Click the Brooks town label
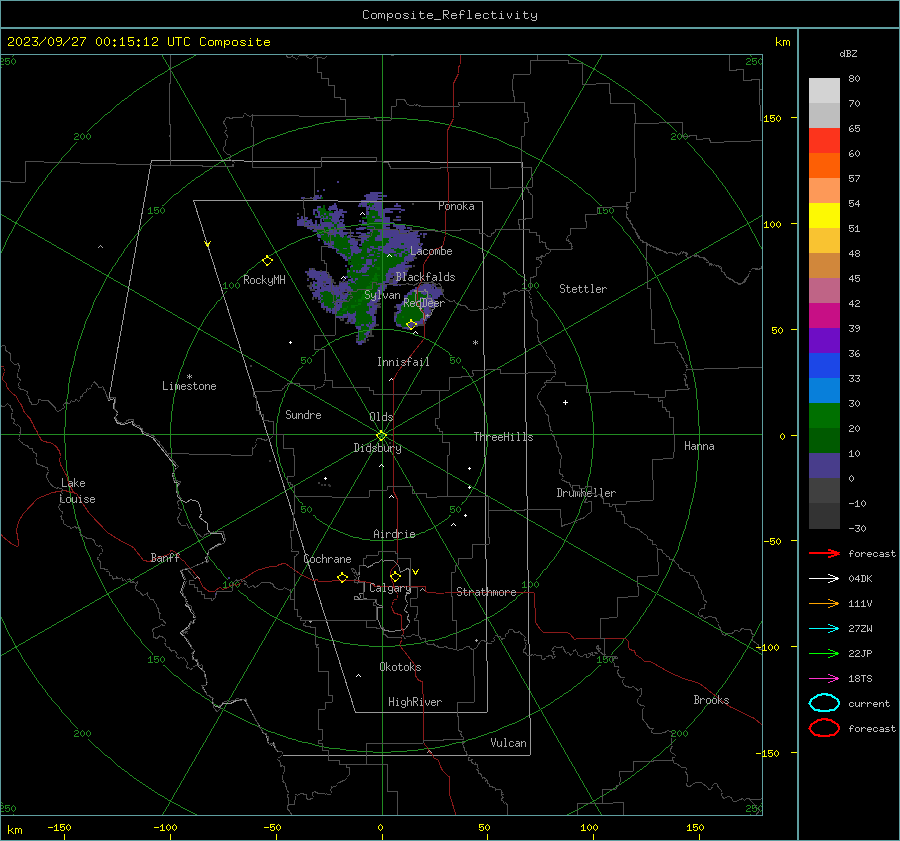 (711, 700)
